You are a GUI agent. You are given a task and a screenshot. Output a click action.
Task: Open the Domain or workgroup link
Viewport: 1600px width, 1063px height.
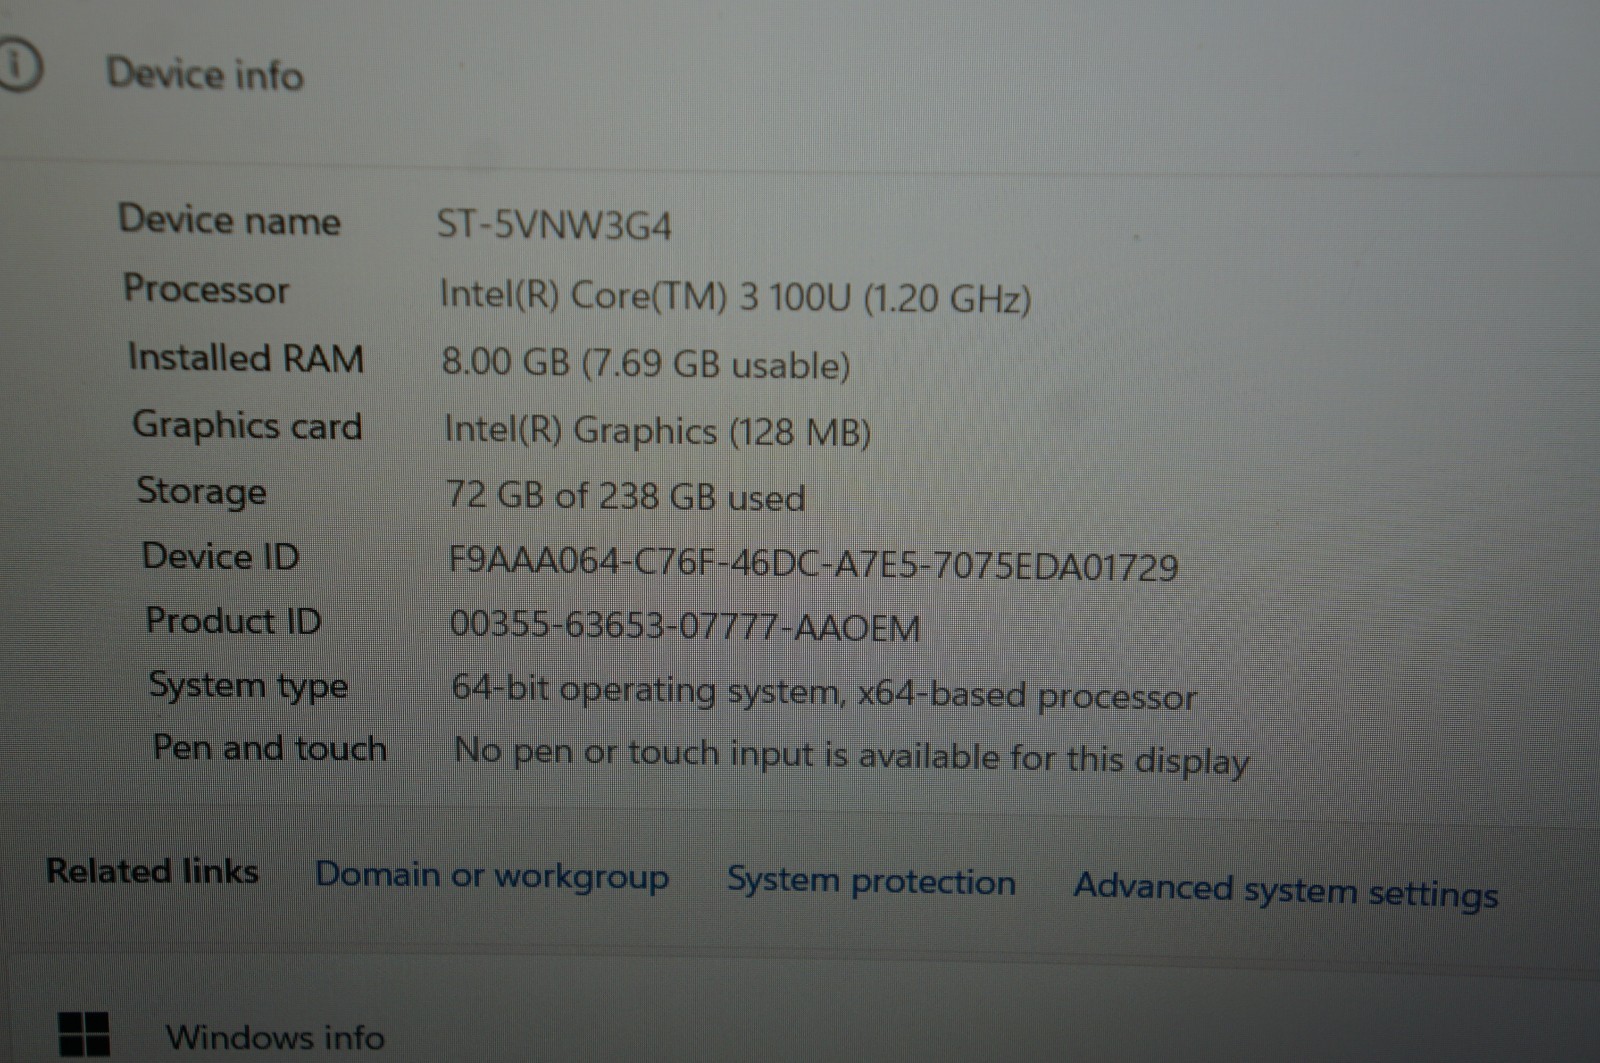coord(492,876)
